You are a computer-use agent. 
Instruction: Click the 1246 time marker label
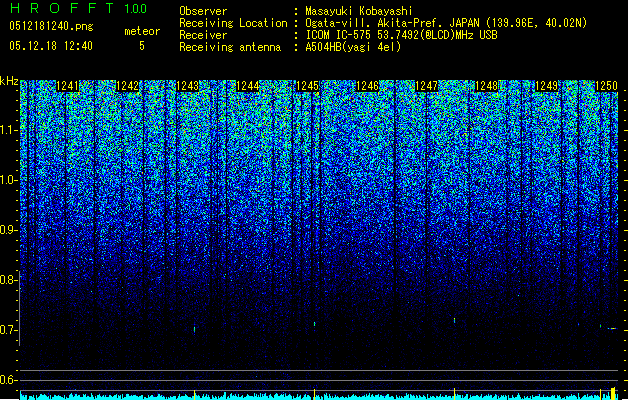[367, 86]
